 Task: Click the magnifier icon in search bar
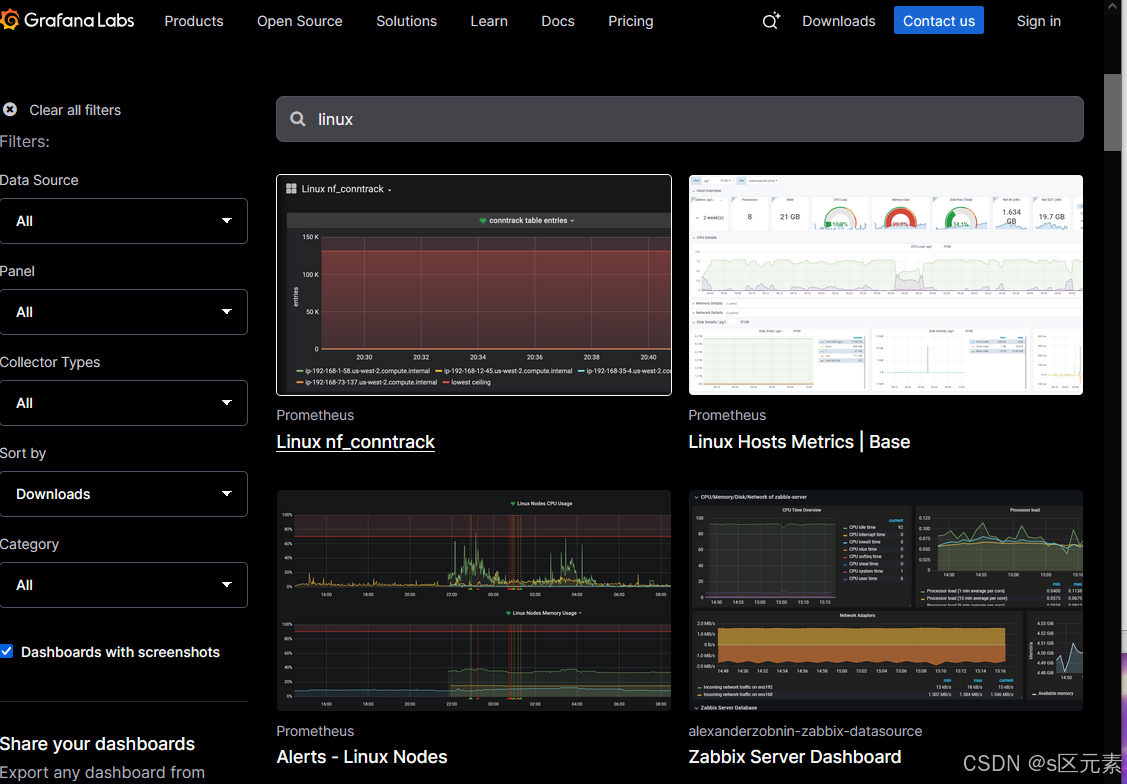pyautogui.click(x=298, y=119)
